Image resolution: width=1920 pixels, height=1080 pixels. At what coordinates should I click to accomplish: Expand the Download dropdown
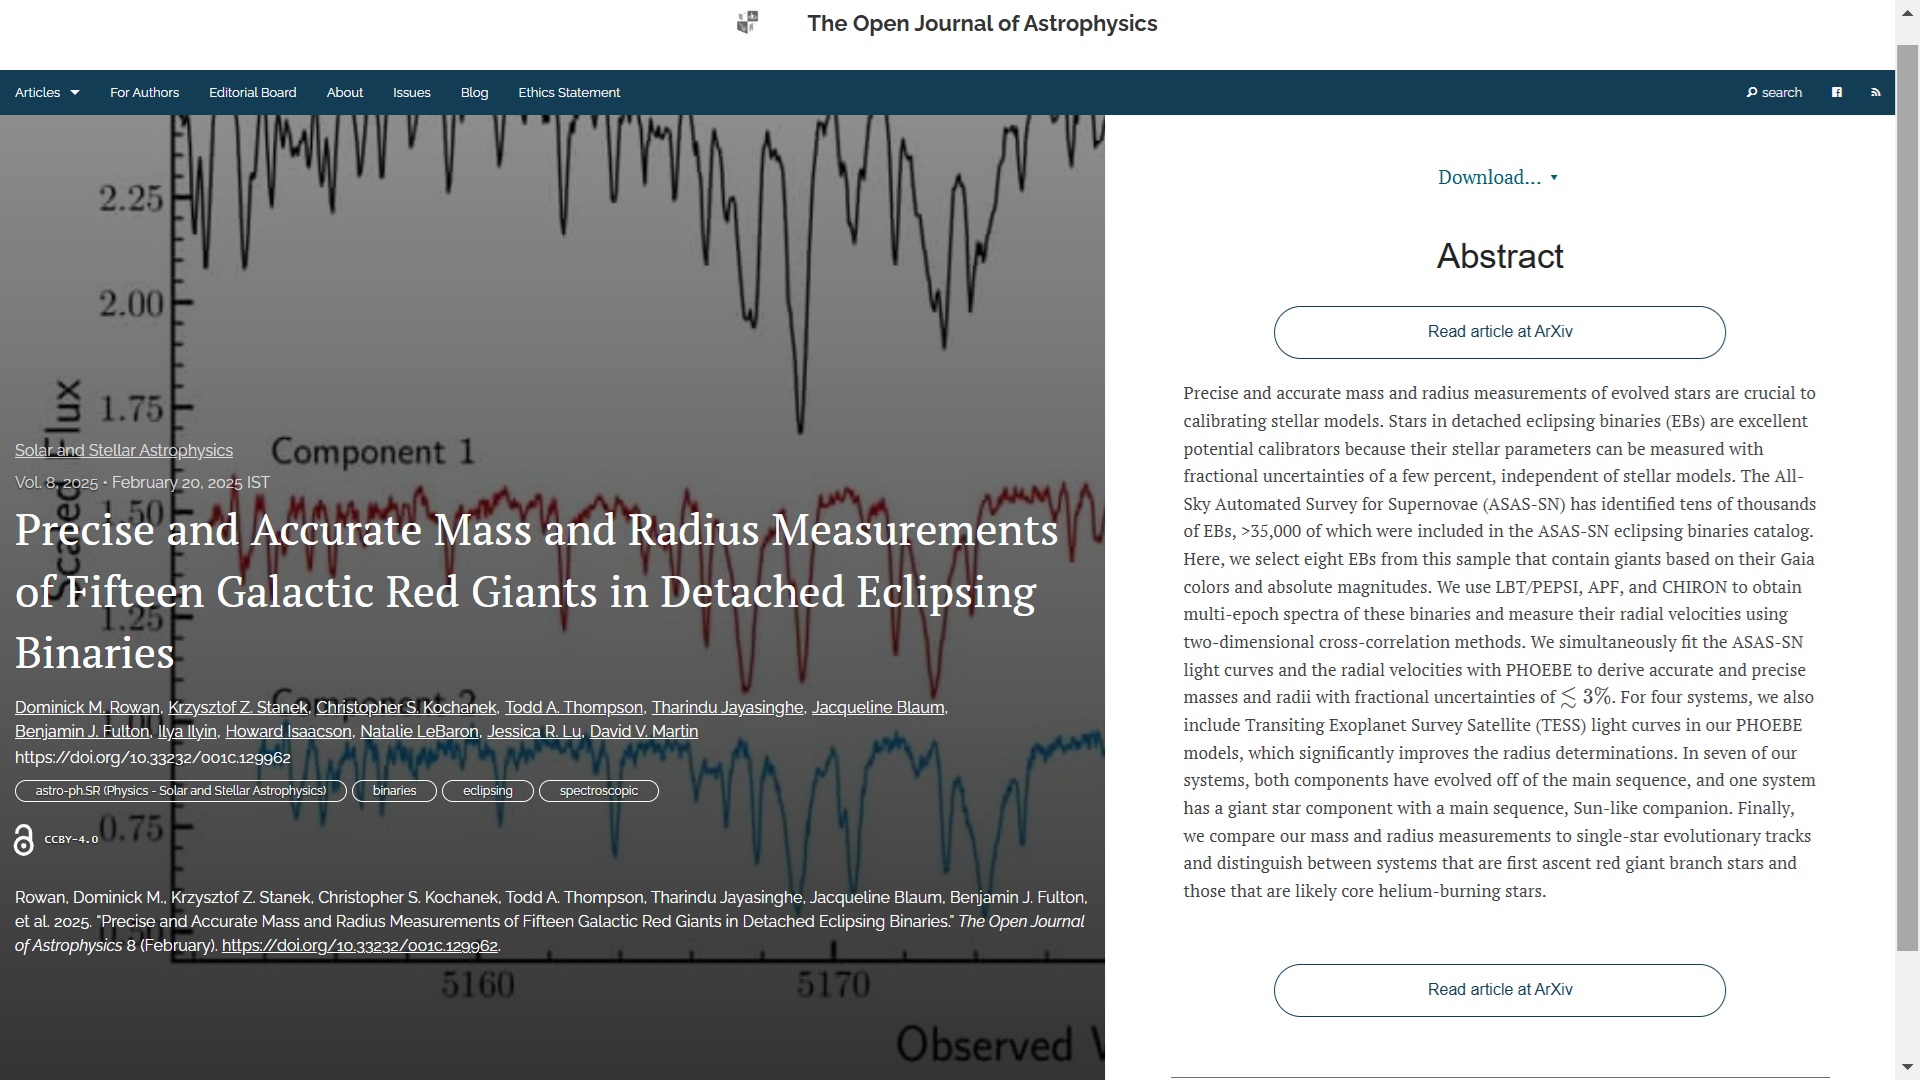(x=1497, y=177)
